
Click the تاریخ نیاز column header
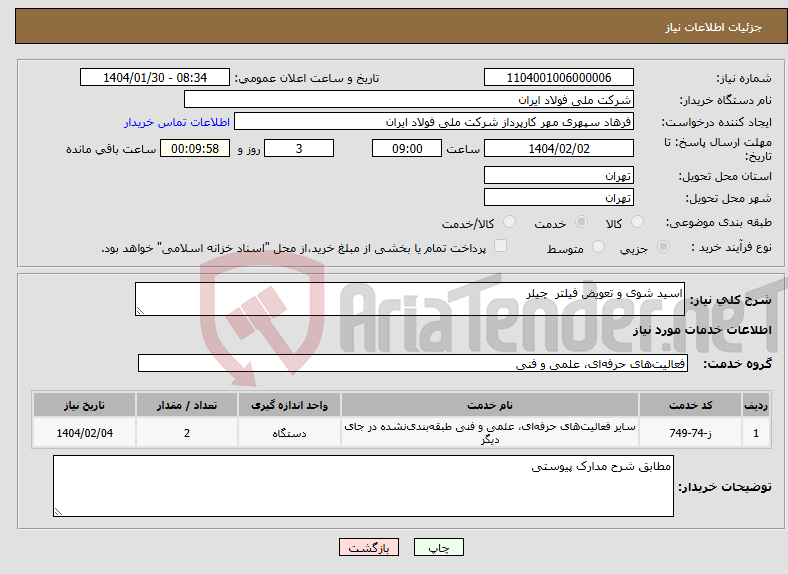tap(84, 405)
